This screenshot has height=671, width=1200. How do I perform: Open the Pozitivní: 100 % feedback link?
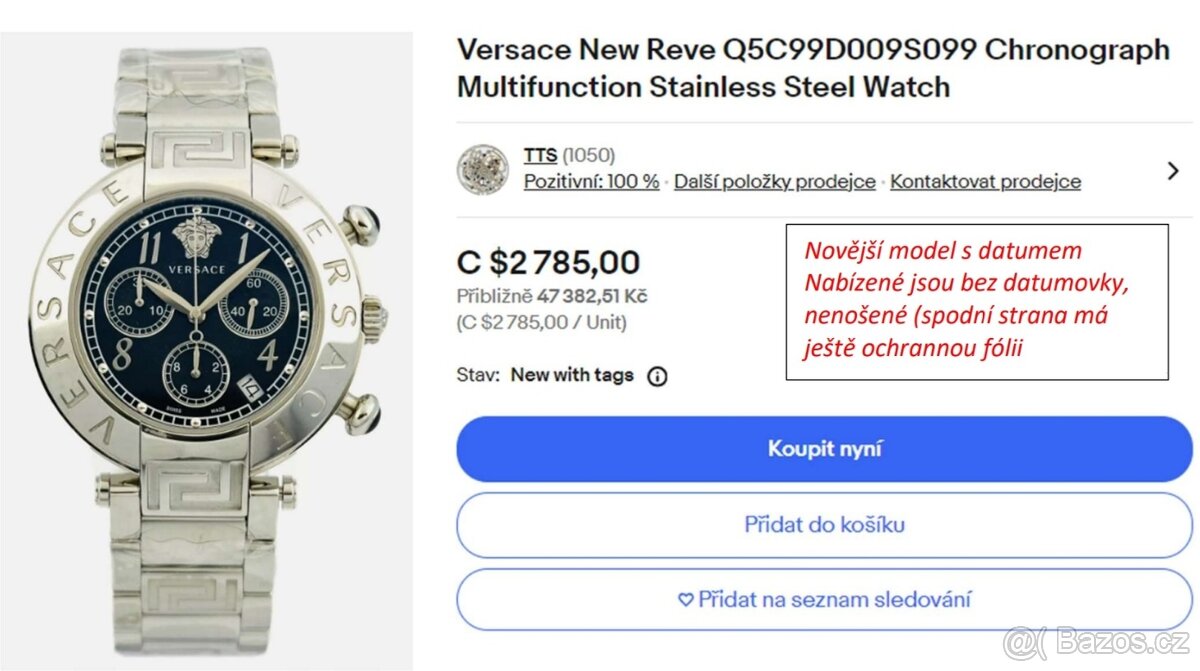click(591, 182)
